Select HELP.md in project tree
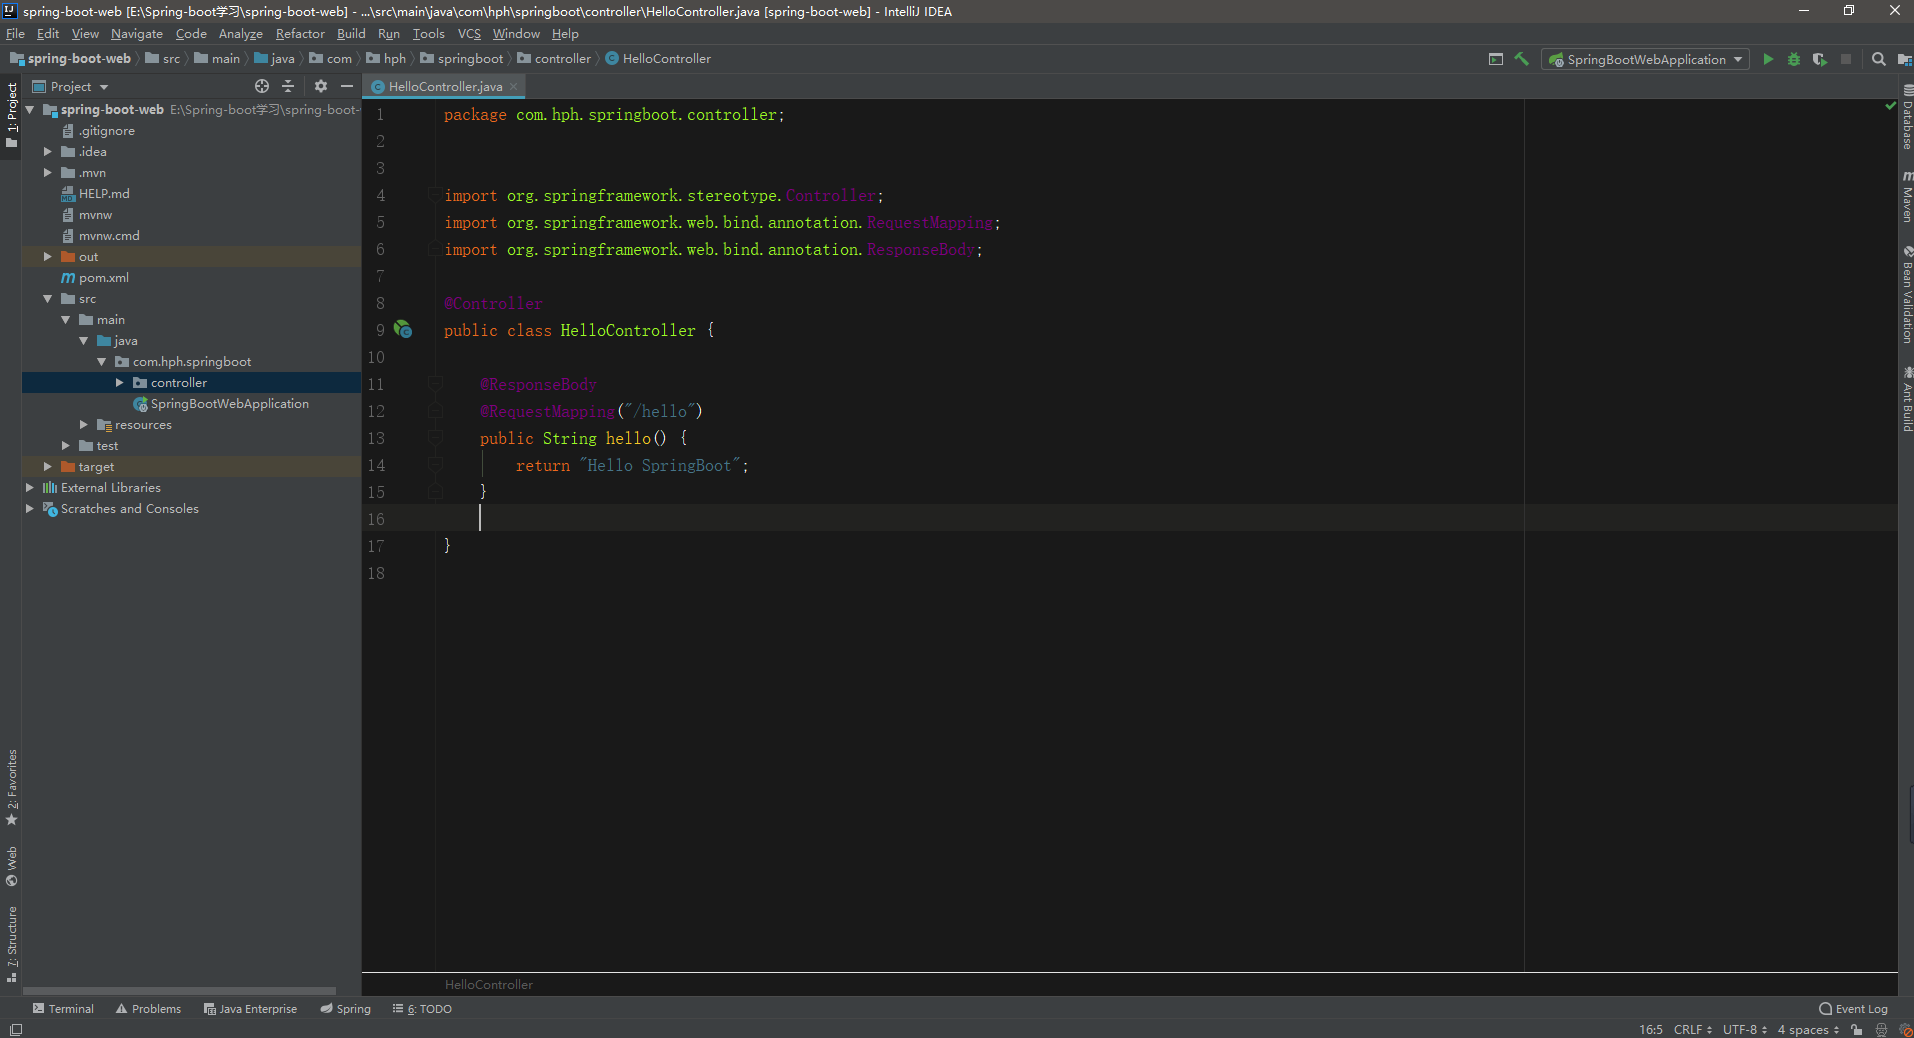The width and height of the screenshot is (1914, 1038). point(104,194)
